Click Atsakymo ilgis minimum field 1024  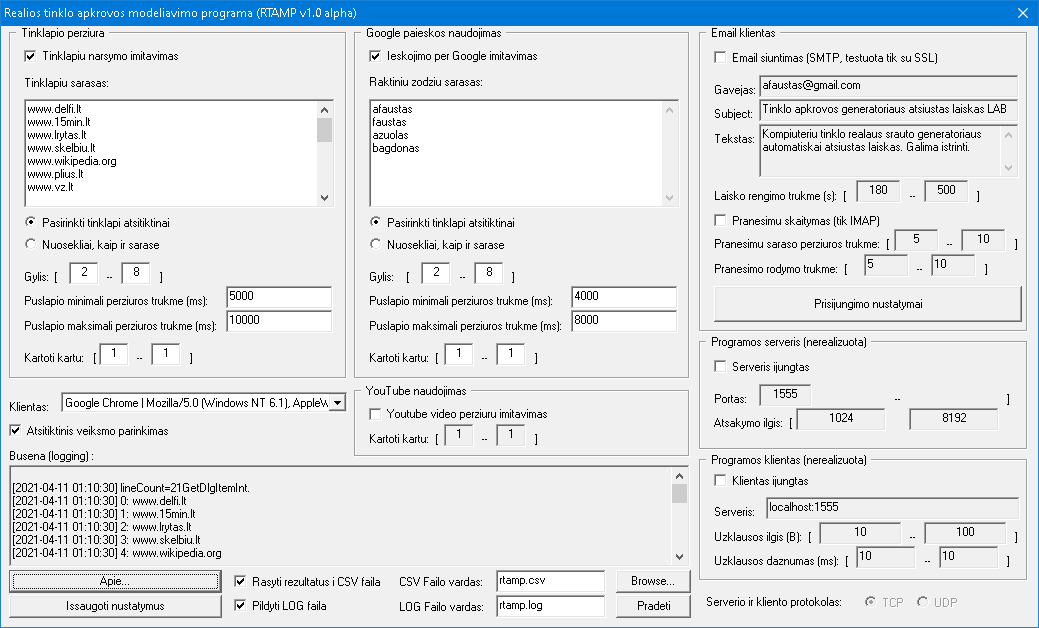tap(841, 419)
